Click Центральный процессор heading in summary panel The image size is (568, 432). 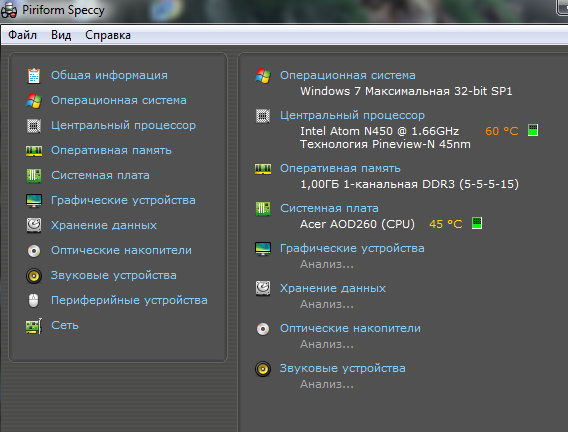pos(352,116)
